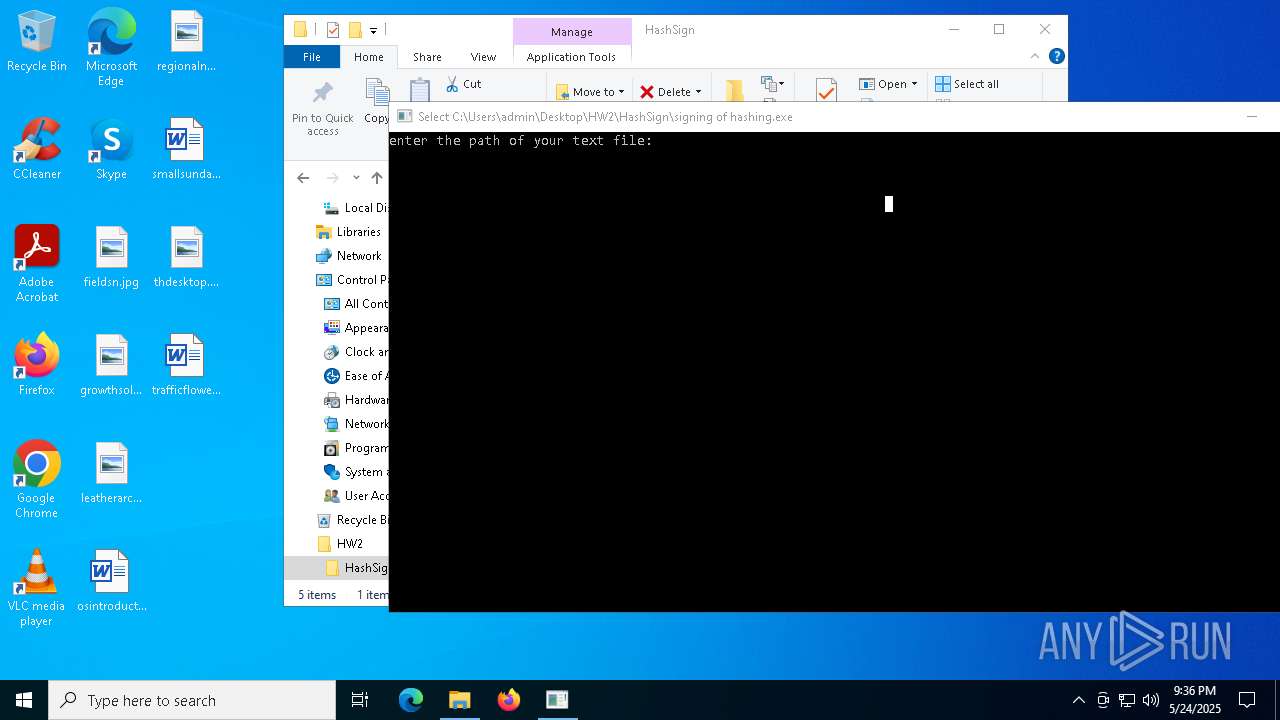Open the volume control in tray
Image resolution: width=1280 pixels, height=720 pixels.
[1151, 700]
